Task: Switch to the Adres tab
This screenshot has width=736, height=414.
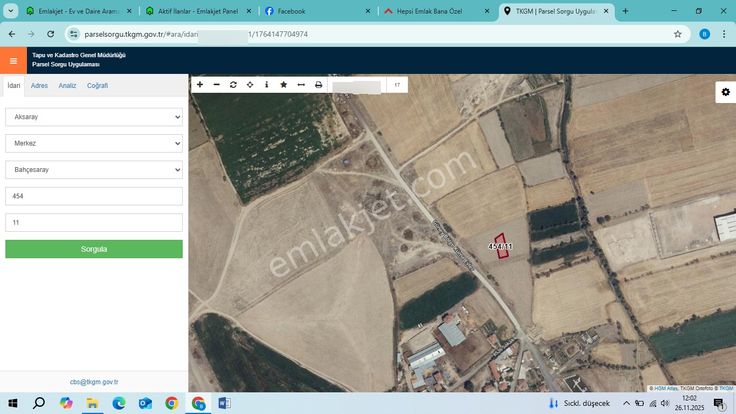Action: (x=39, y=85)
